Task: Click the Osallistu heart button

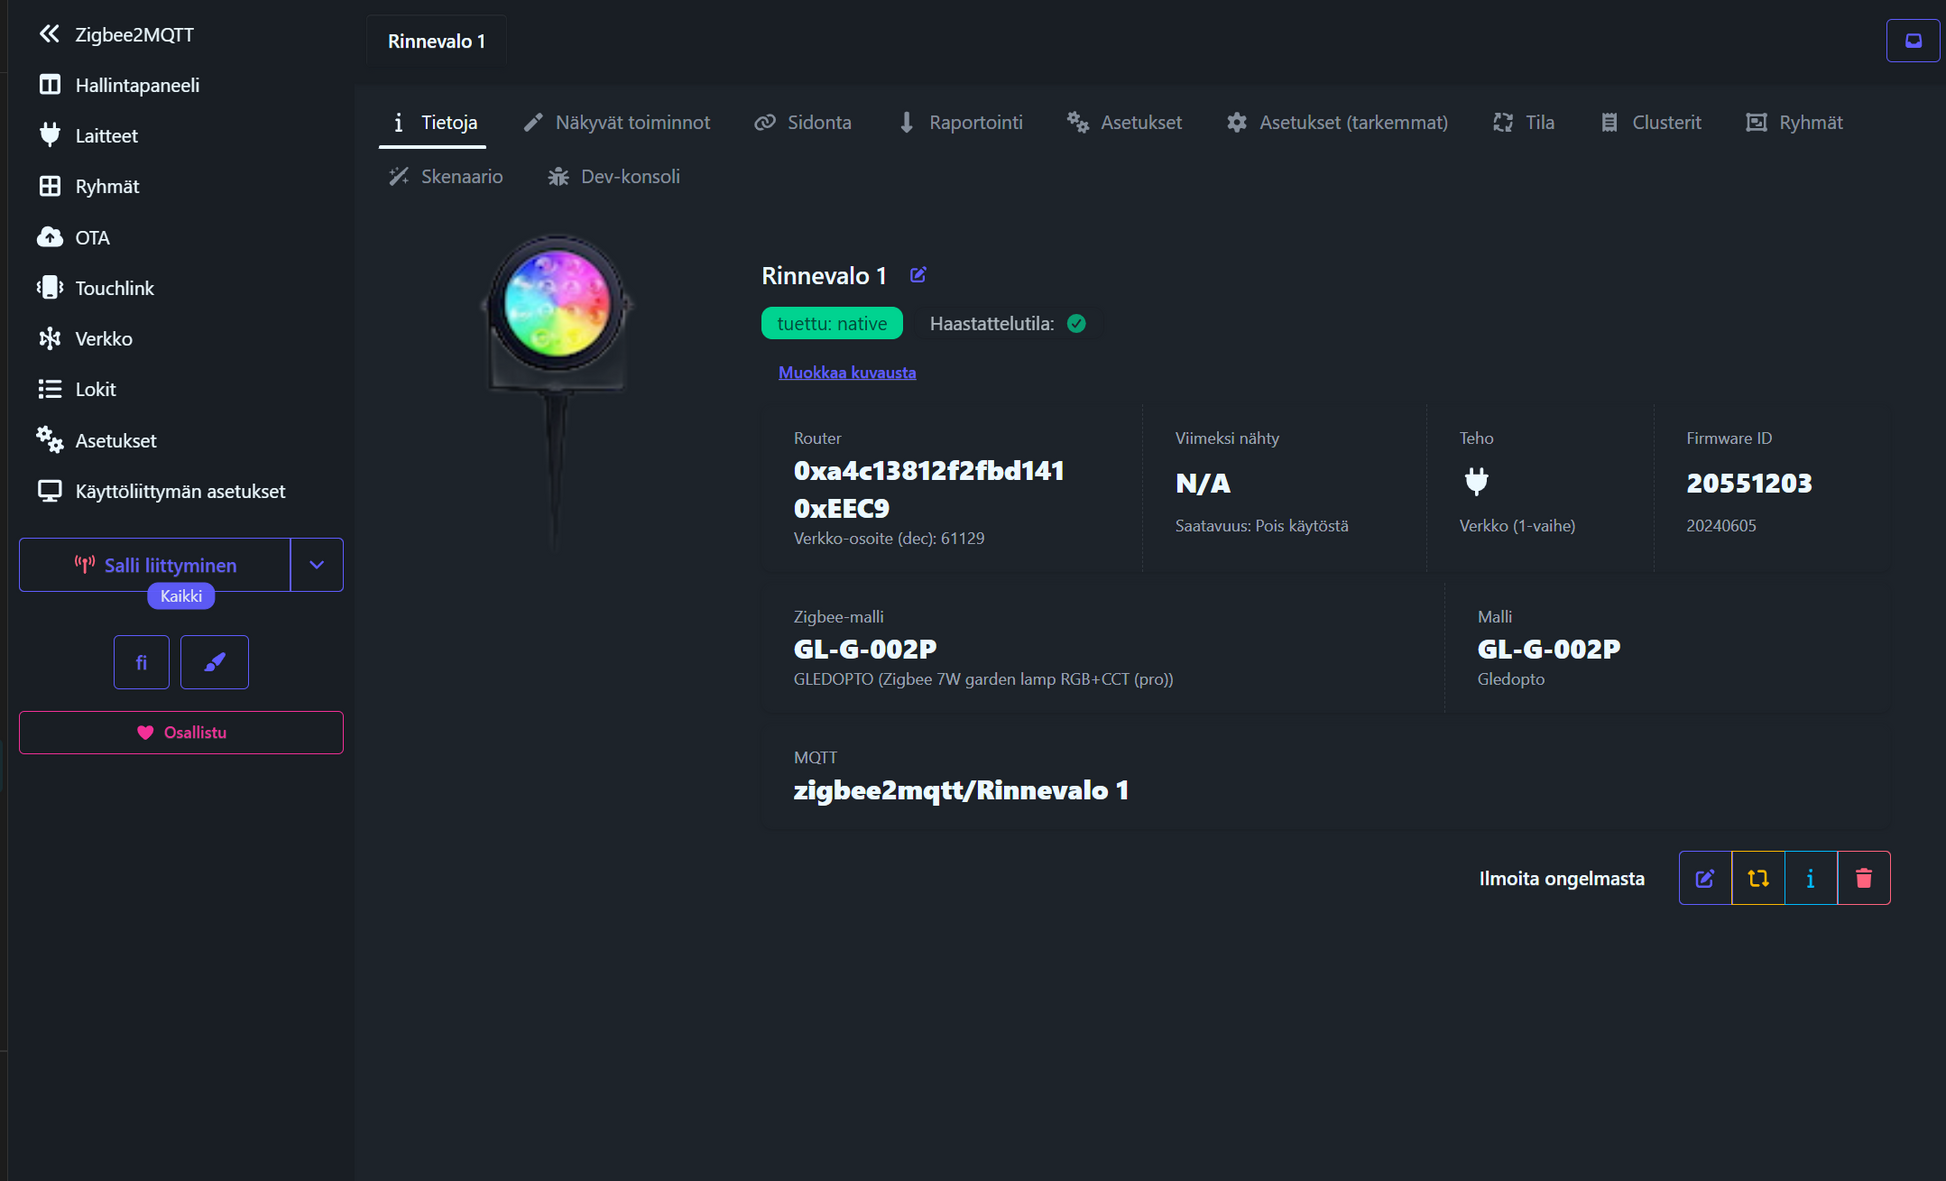Action: click(181, 732)
